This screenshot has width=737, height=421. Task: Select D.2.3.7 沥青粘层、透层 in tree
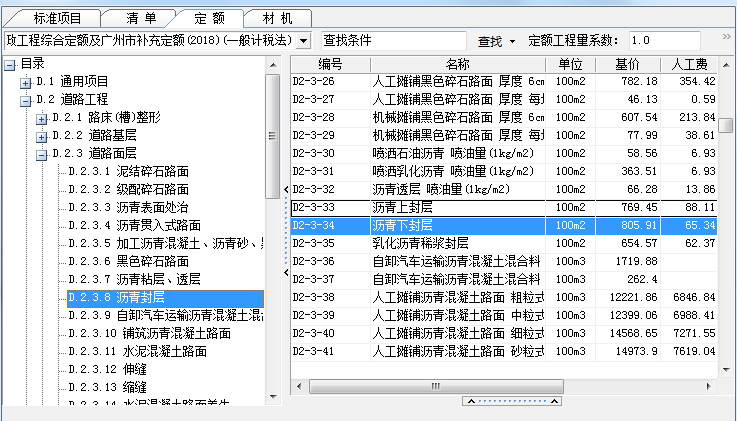click(134, 279)
